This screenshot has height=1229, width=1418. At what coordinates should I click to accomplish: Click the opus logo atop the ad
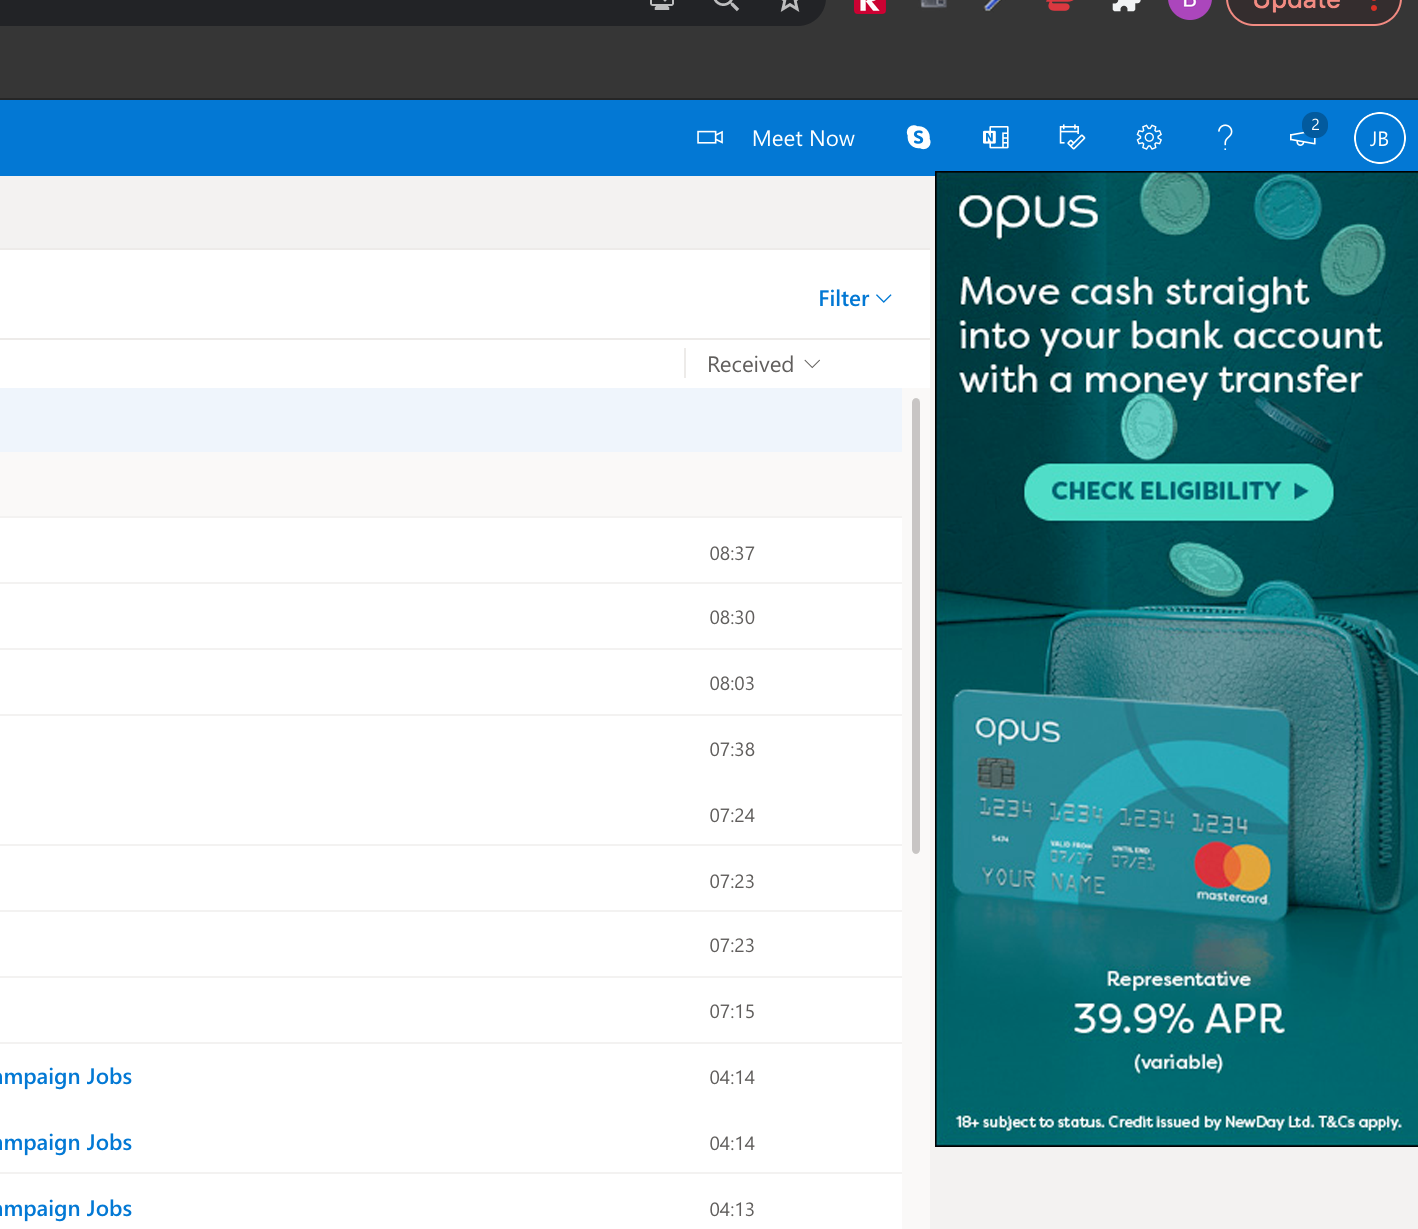1028,213
